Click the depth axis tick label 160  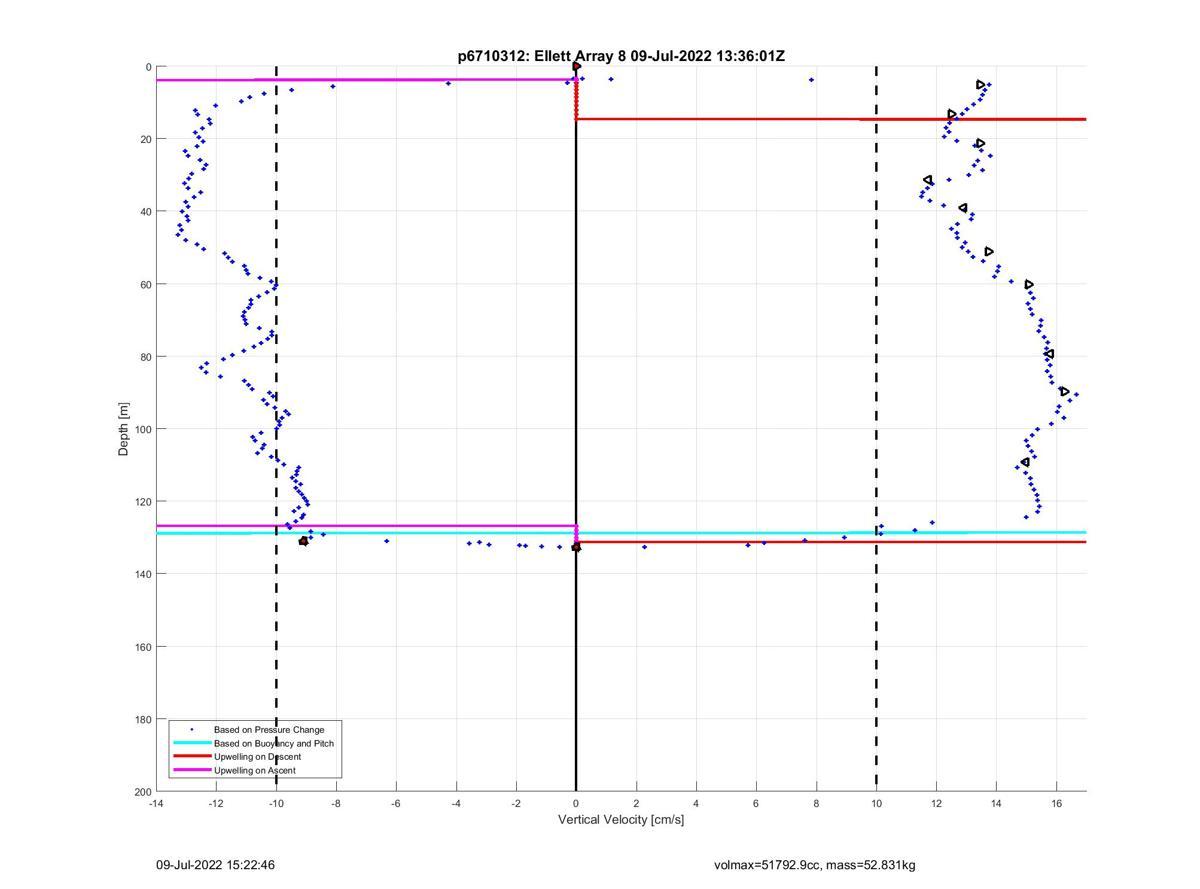(x=142, y=647)
